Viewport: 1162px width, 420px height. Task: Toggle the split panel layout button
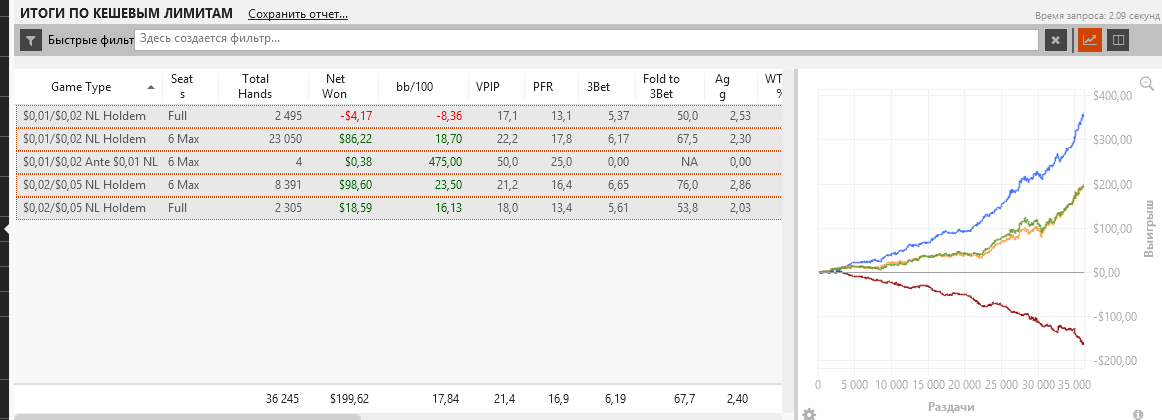1118,40
